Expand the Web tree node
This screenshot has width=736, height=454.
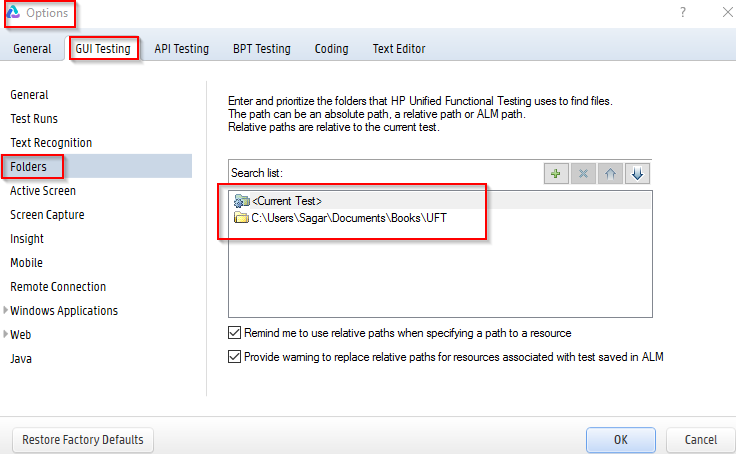6,335
